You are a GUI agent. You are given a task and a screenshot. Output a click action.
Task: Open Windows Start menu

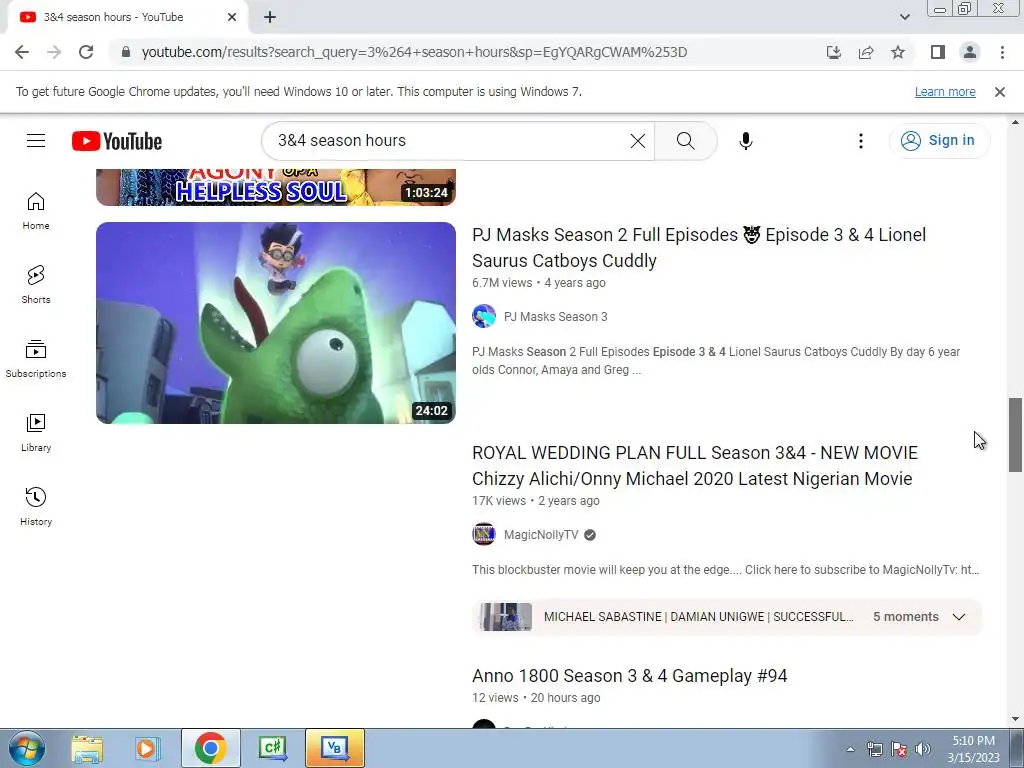click(x=27, y=748)
